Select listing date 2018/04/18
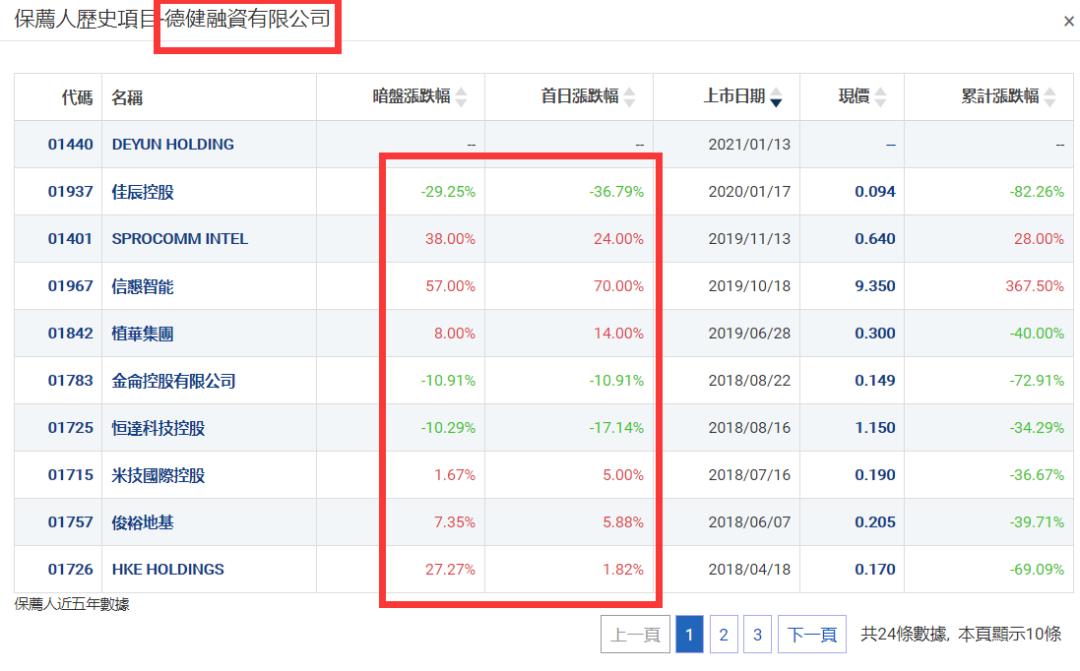1080x671 pixels. pyautogui.click(x=749, y=569)
